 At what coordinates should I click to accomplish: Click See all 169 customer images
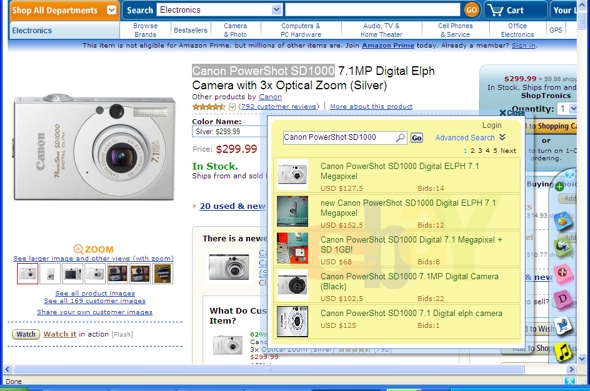tap(94, 301)
